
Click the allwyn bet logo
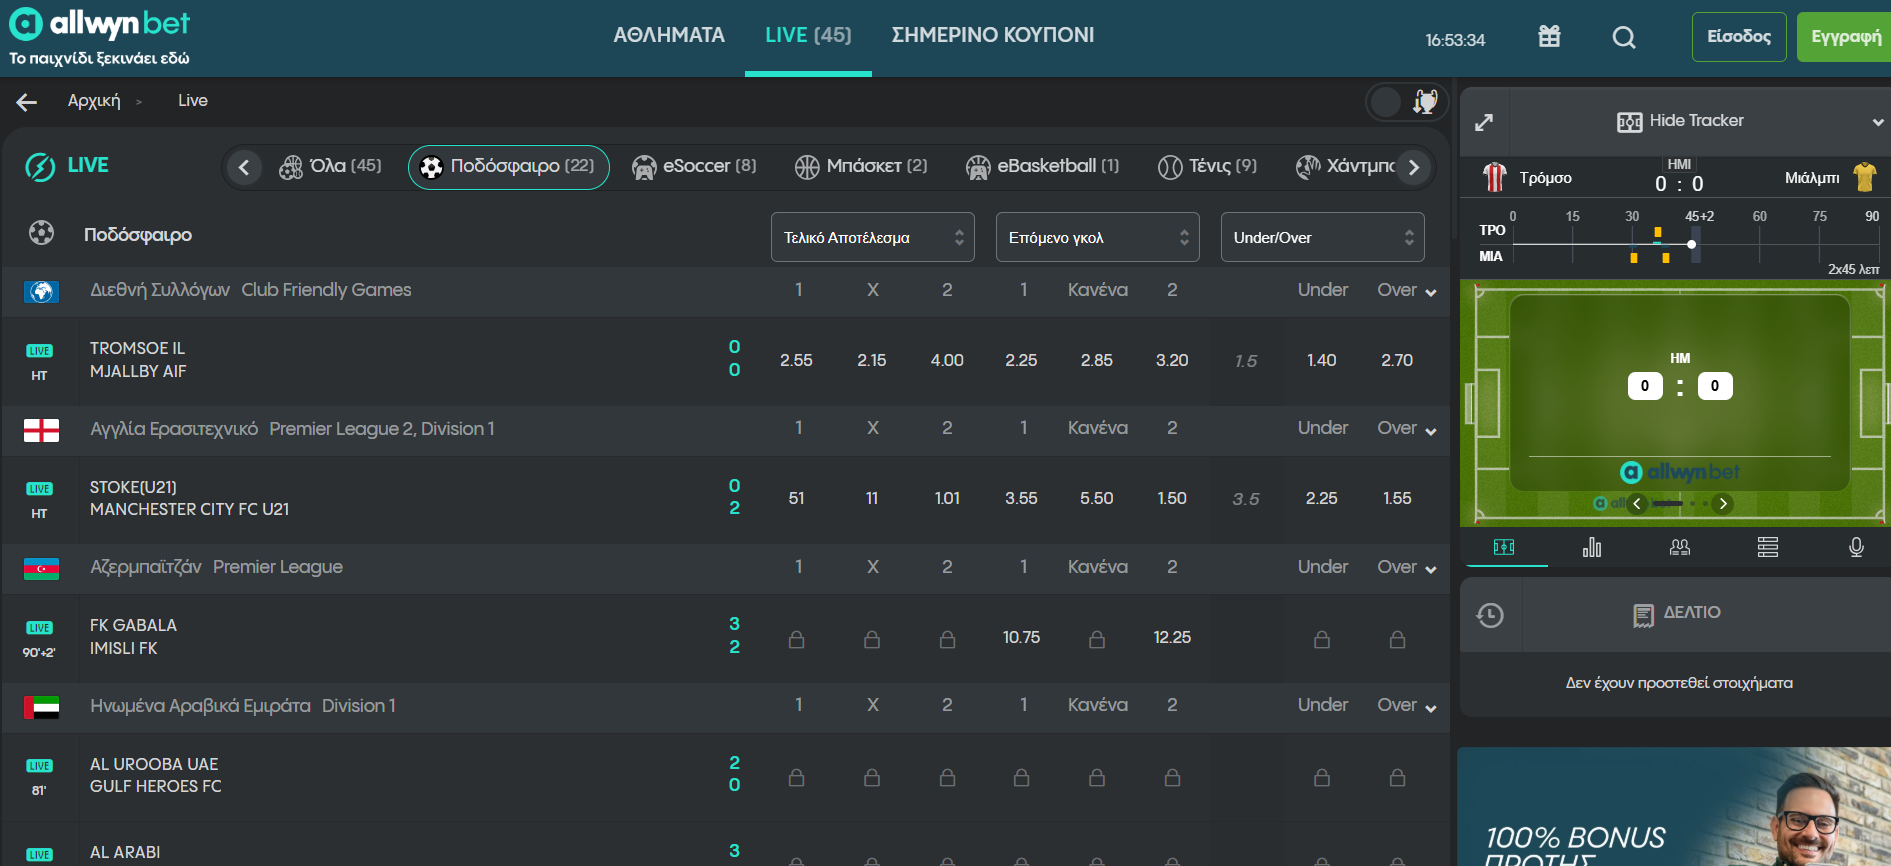click(x=99, y=24)
